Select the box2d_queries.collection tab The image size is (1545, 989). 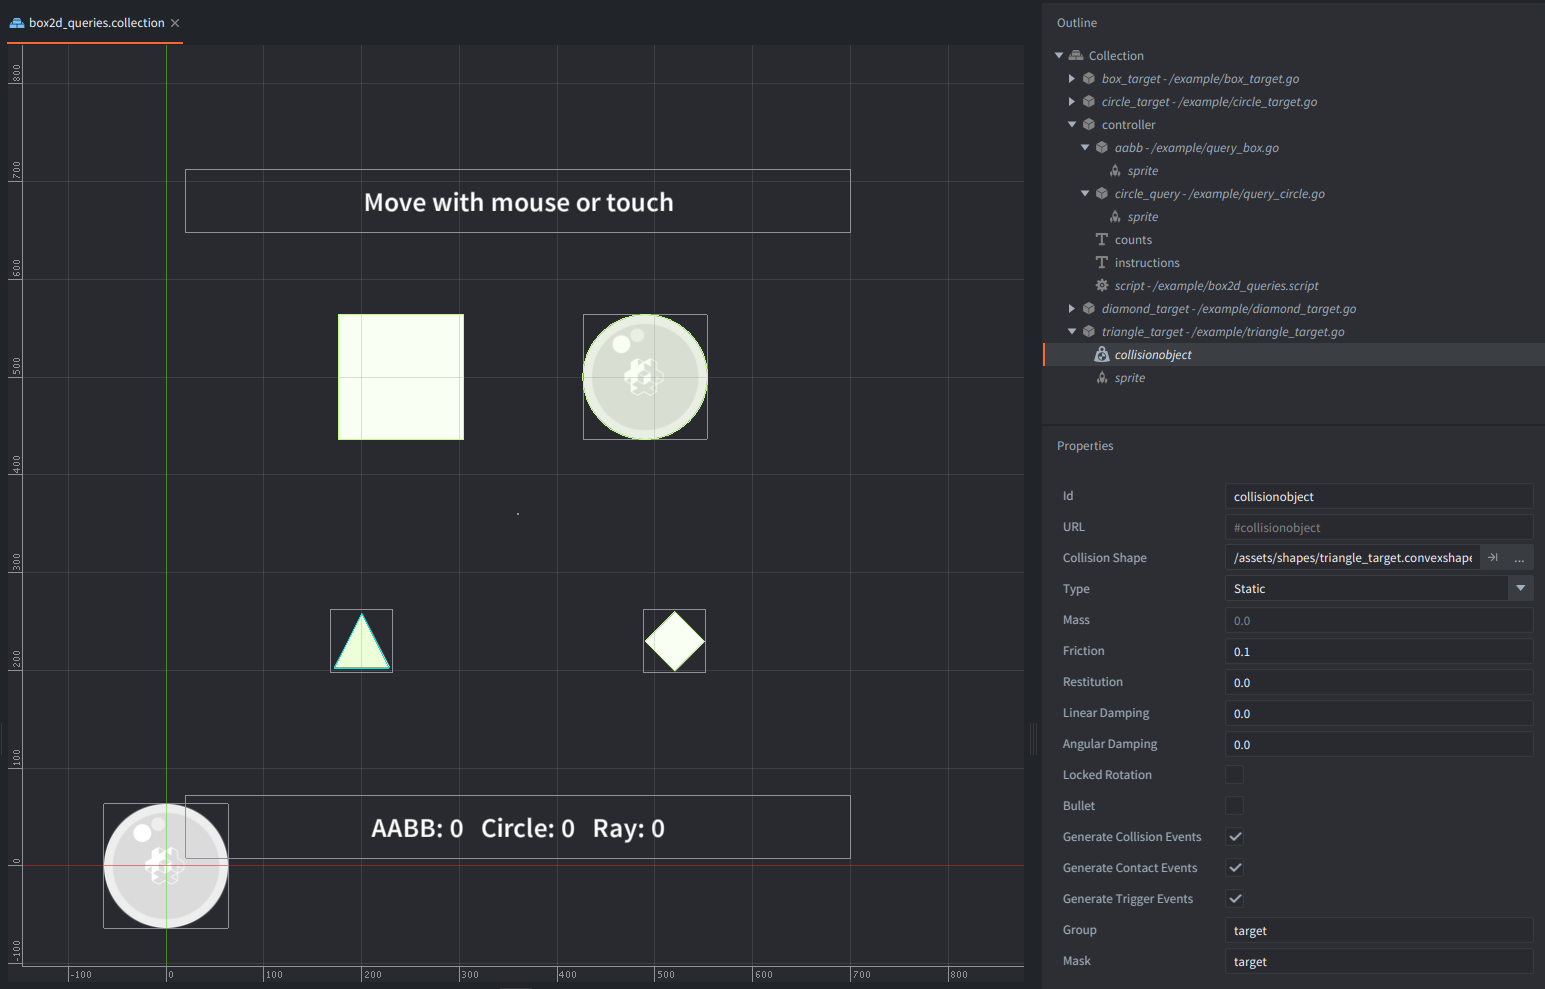[95, 23]
